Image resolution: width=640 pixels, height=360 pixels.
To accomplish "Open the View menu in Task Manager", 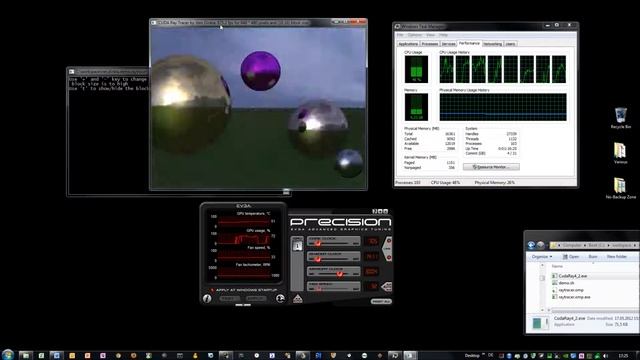I will point(430,35).
